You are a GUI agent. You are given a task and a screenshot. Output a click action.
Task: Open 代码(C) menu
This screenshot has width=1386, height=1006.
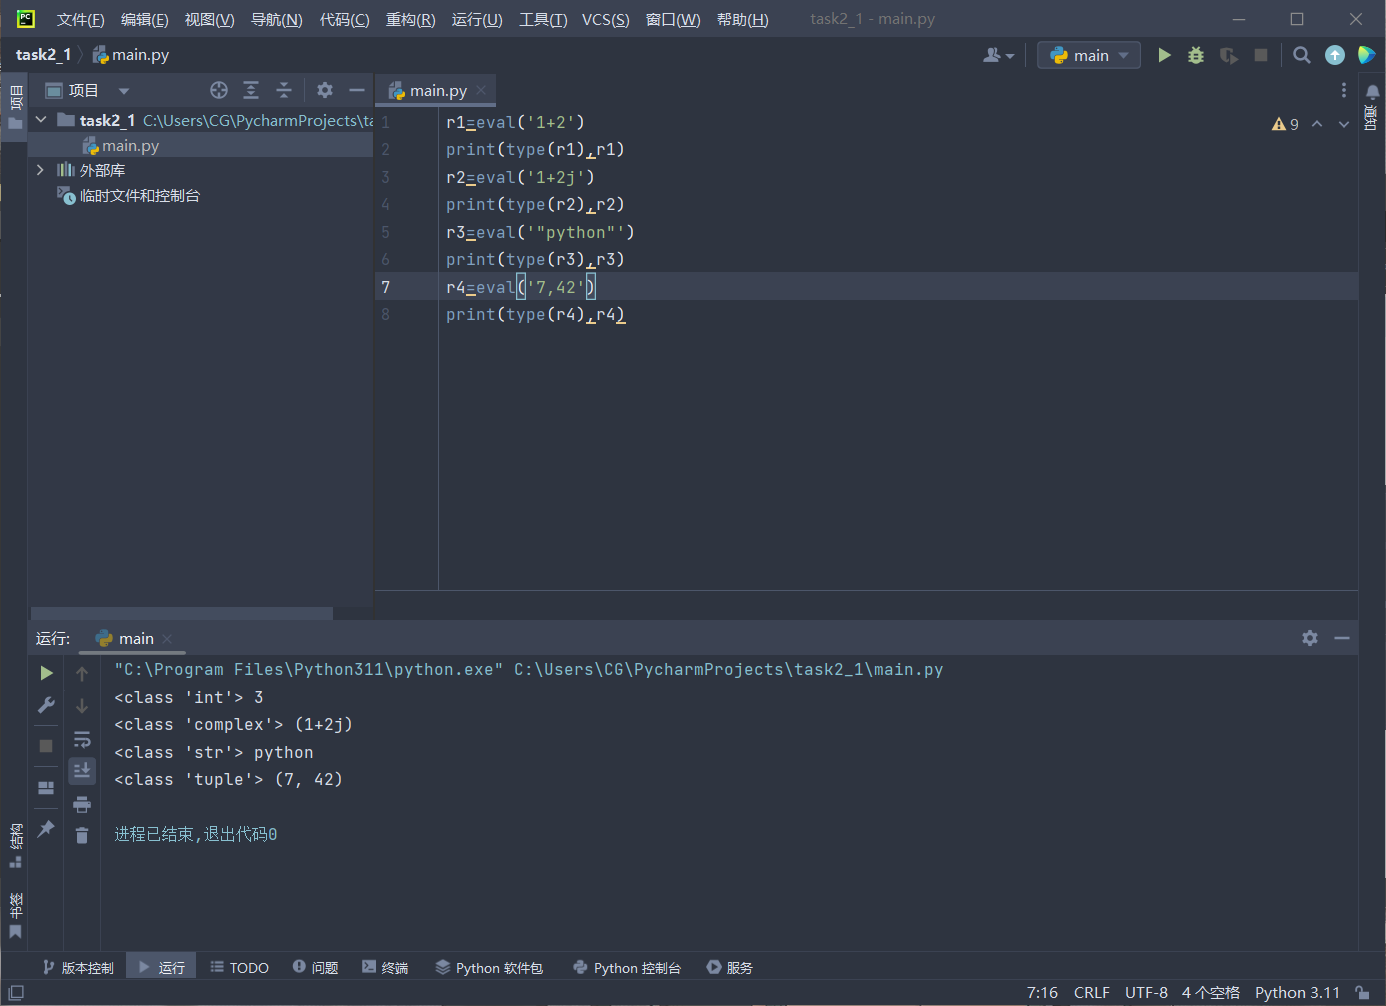344,19
